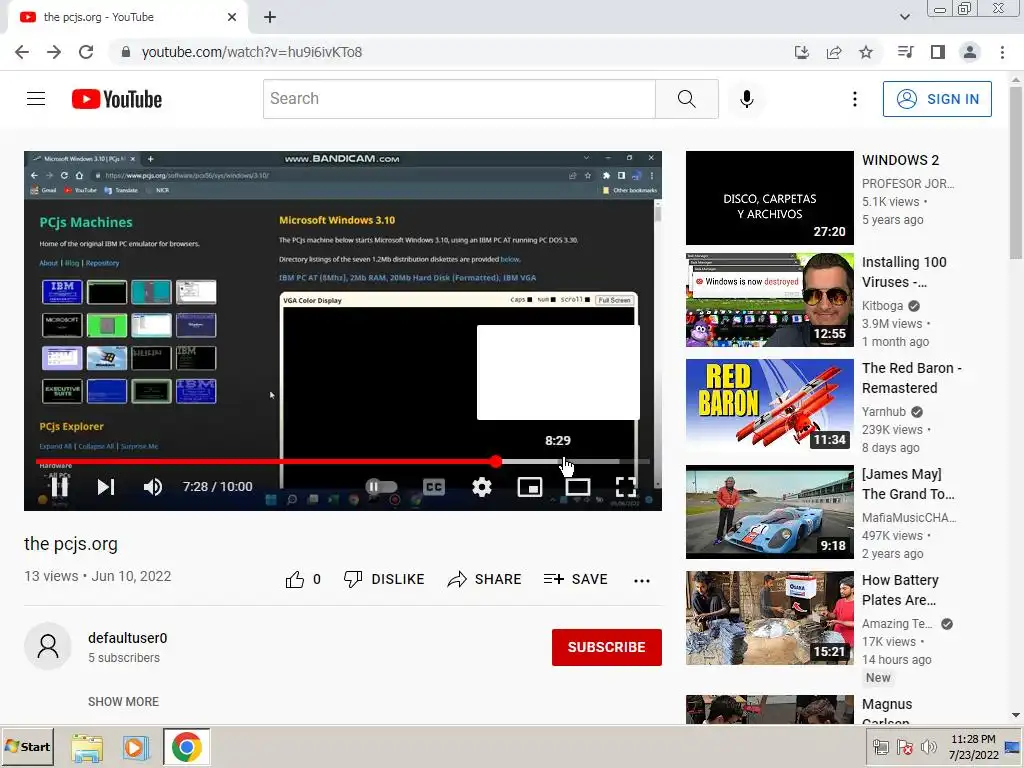The image size is (1024, 768).
Task: Open the Action Center flag icon in tray
Action: [904, 747]
